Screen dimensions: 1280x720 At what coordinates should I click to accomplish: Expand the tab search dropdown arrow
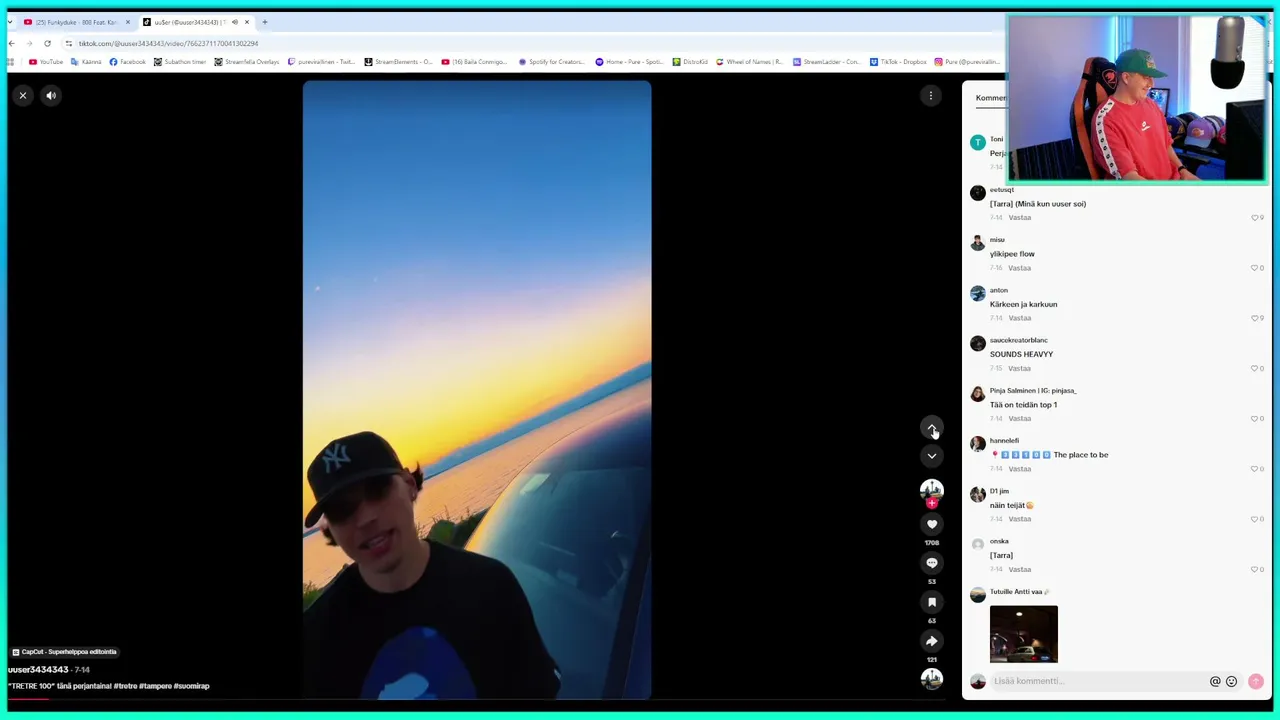coord(11,22)
